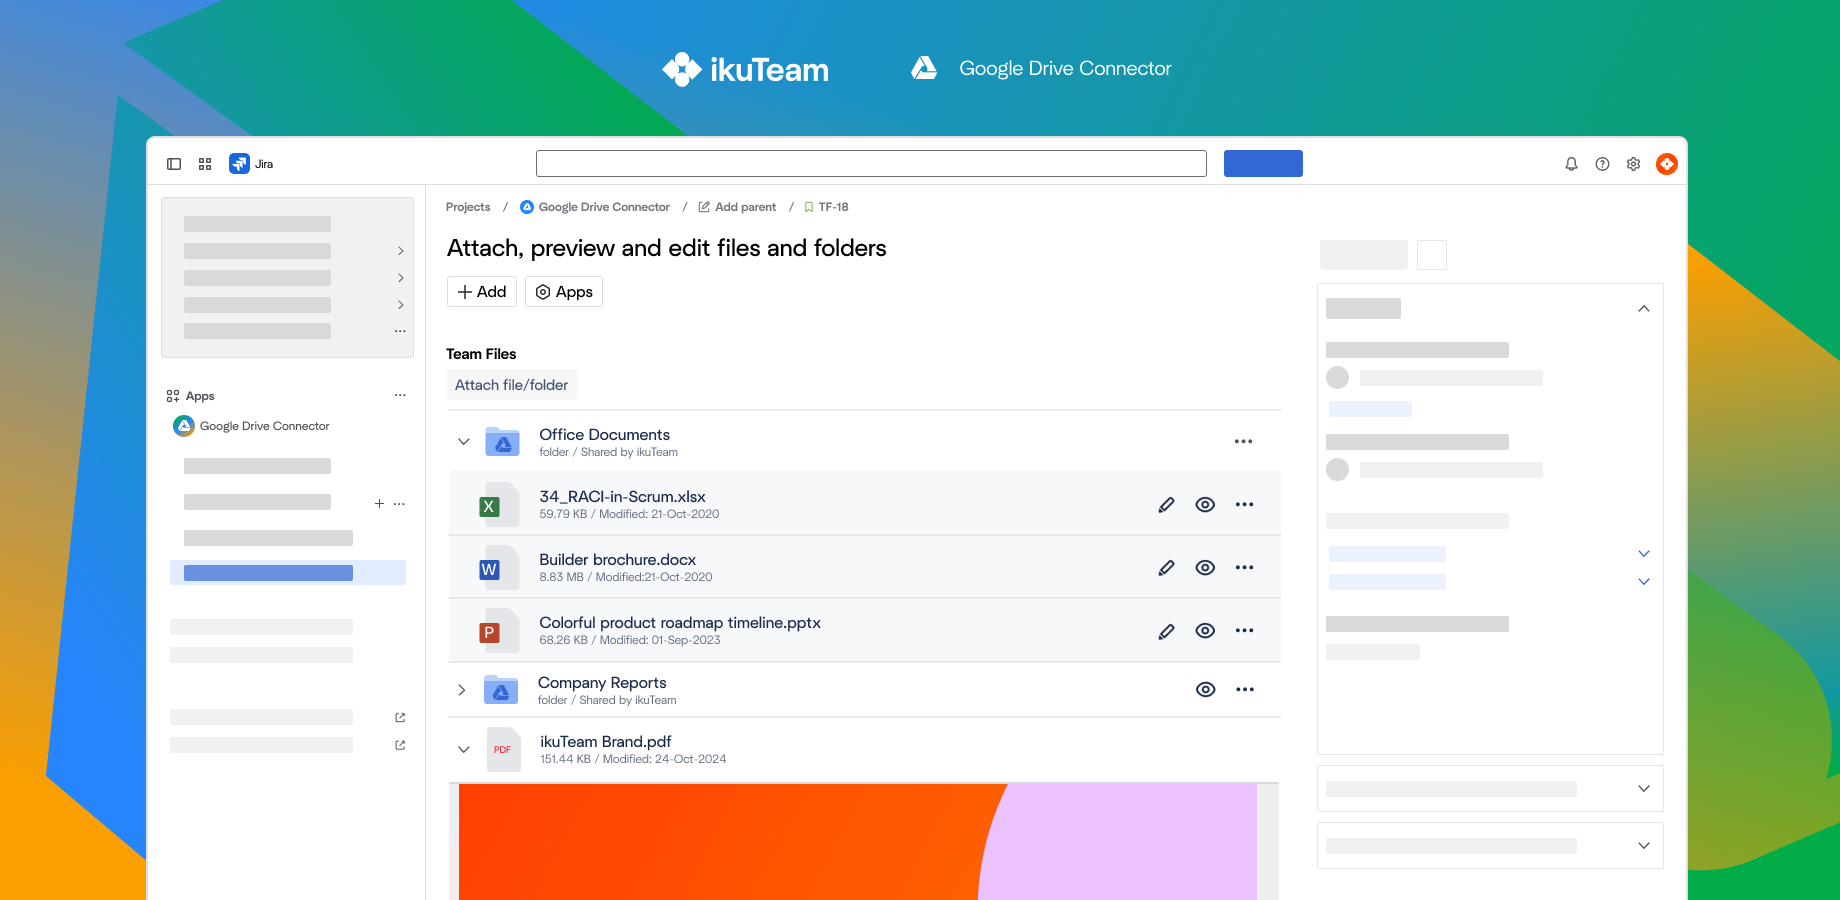The image size is (1840, 900).
Task: Open the pencil edit icon for Builder brochure.docx
Action: point(1166,567)
